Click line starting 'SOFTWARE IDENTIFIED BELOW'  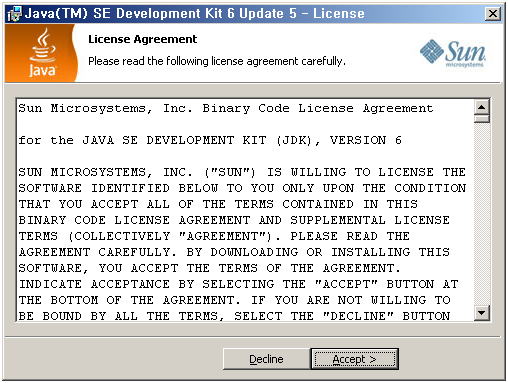click(x=242, y=188)
